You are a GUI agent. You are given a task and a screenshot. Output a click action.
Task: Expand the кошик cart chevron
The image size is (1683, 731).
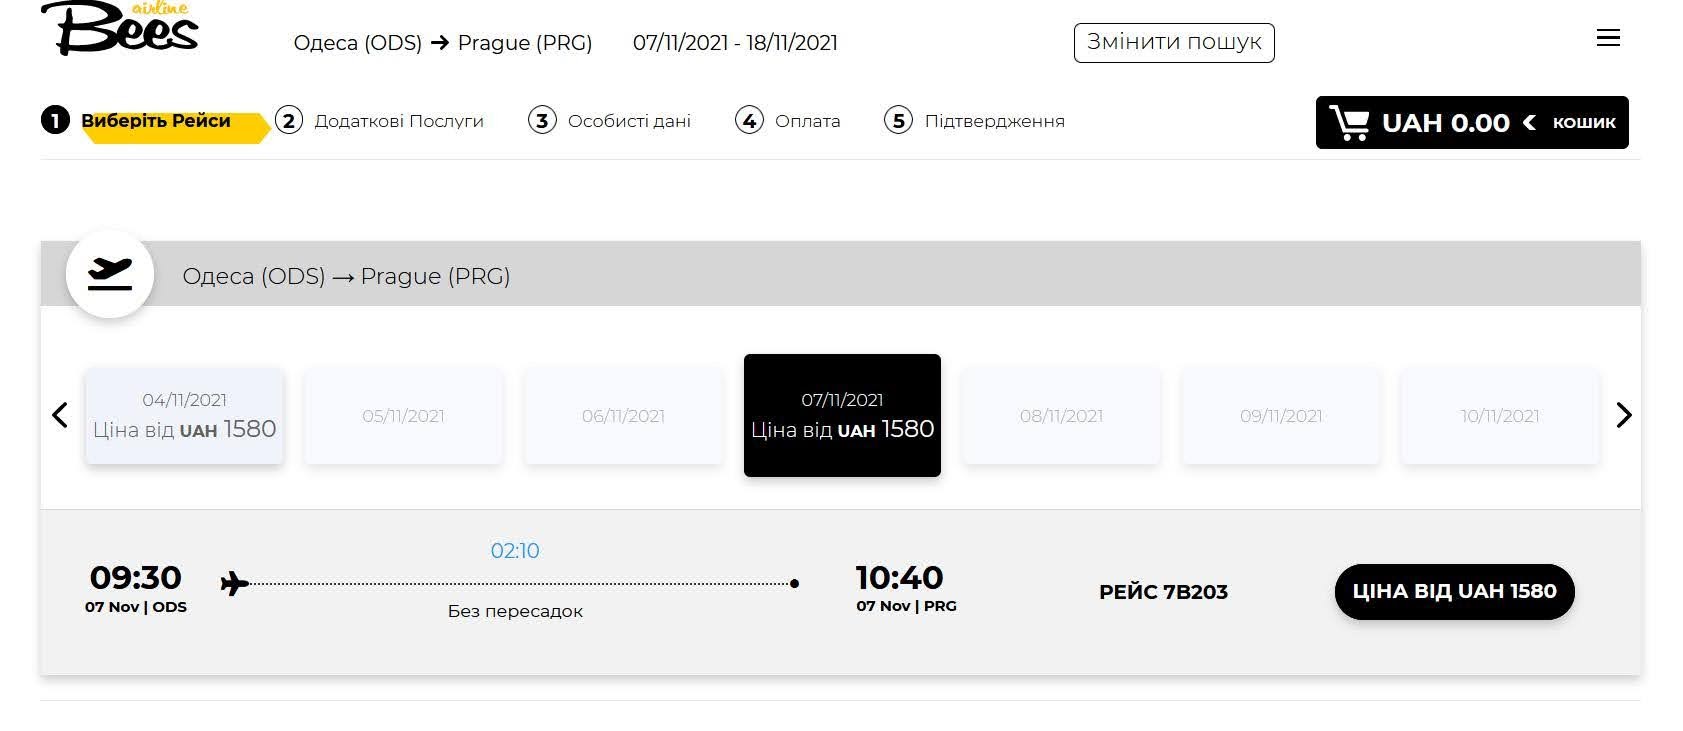click(1529, 122)
